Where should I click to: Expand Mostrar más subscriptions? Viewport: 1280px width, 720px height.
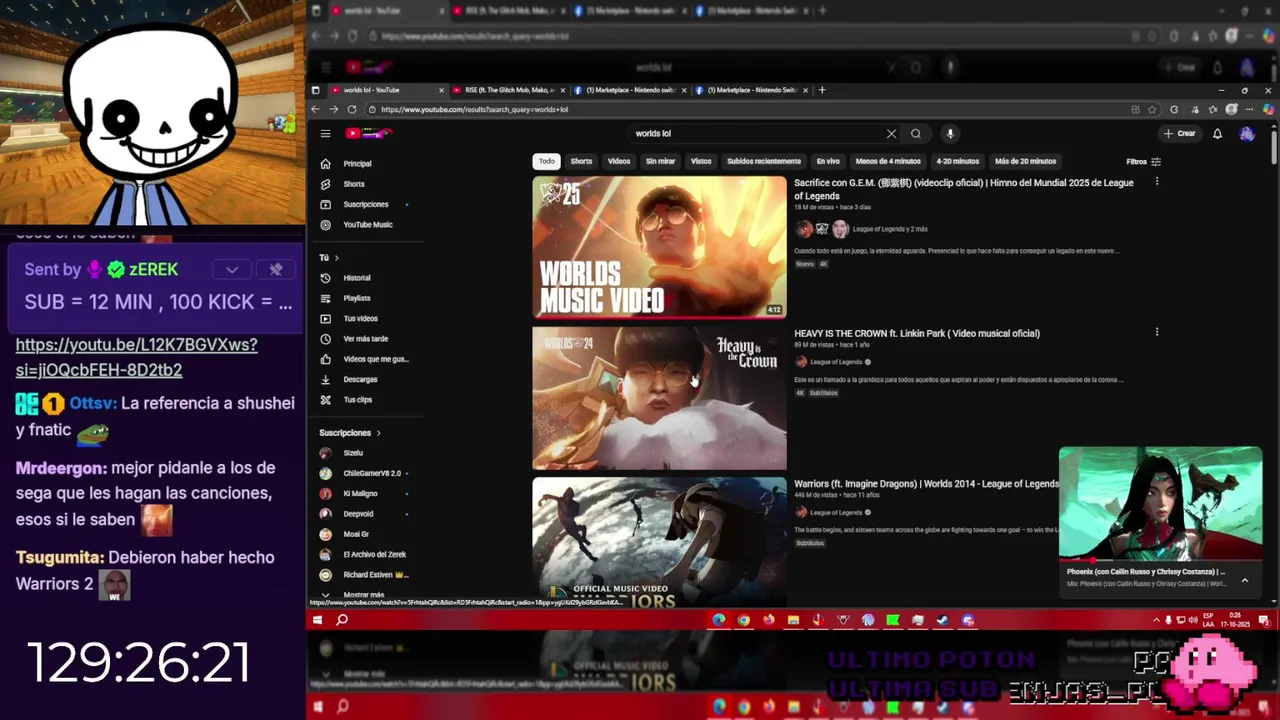[x=355, y=595]
